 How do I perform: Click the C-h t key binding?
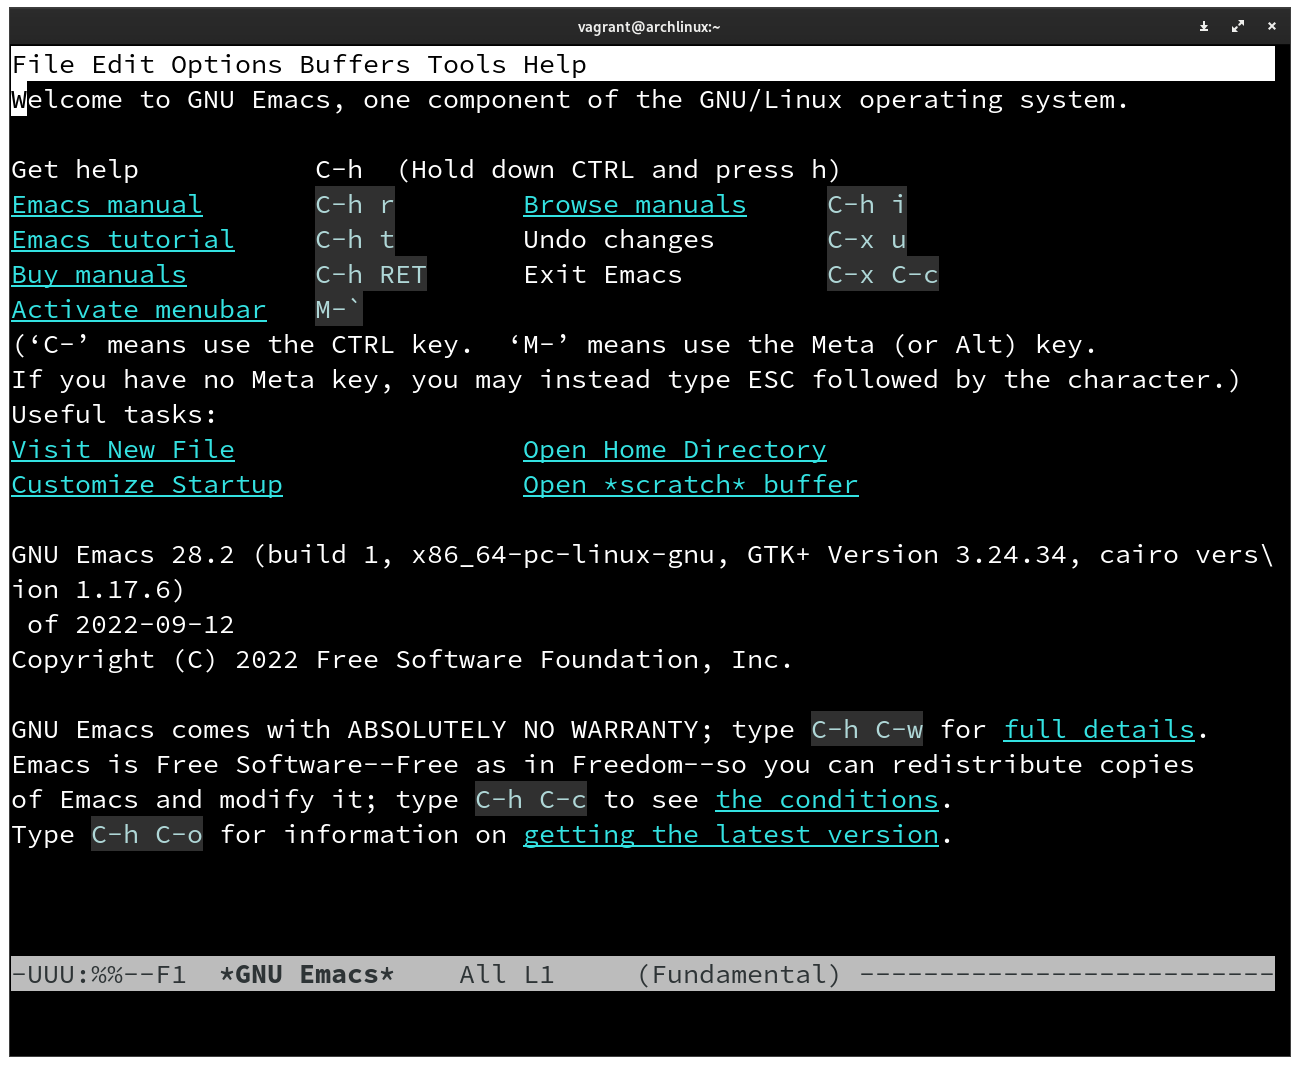(355, 240)
